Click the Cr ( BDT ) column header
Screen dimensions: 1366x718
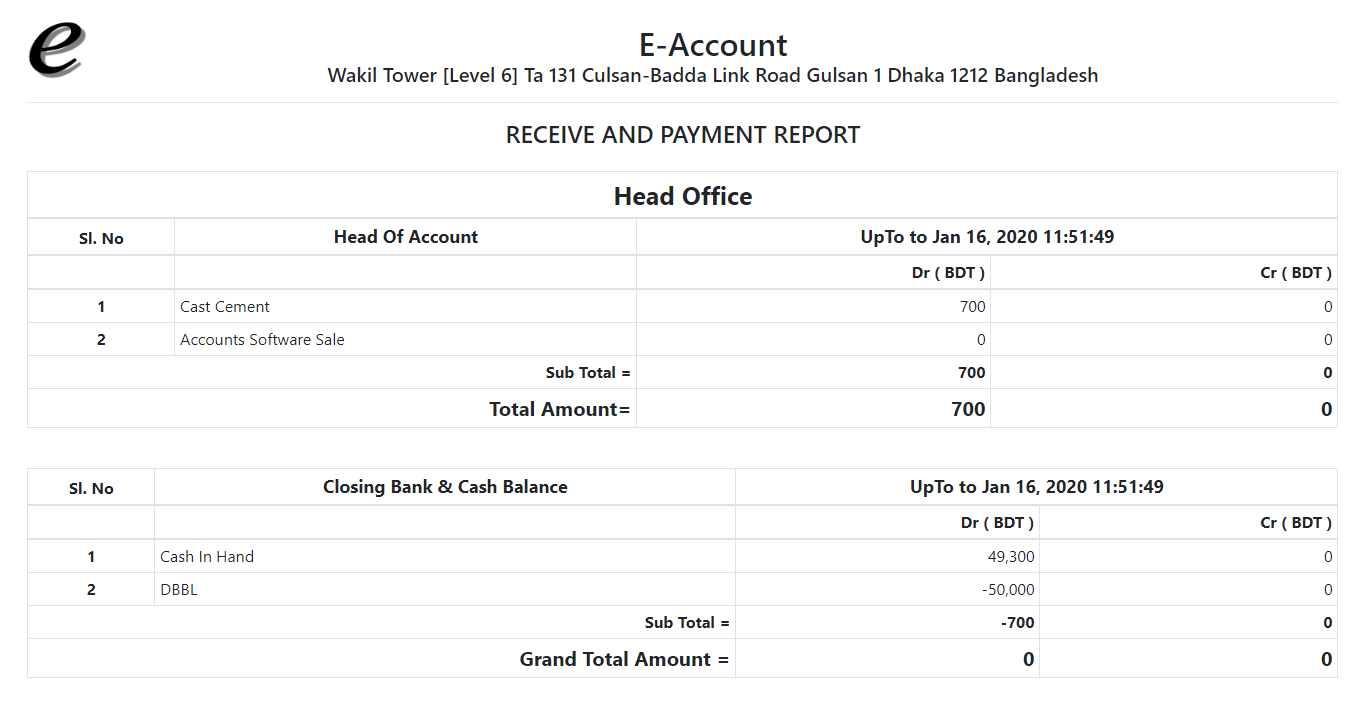tap(1299, 272)
